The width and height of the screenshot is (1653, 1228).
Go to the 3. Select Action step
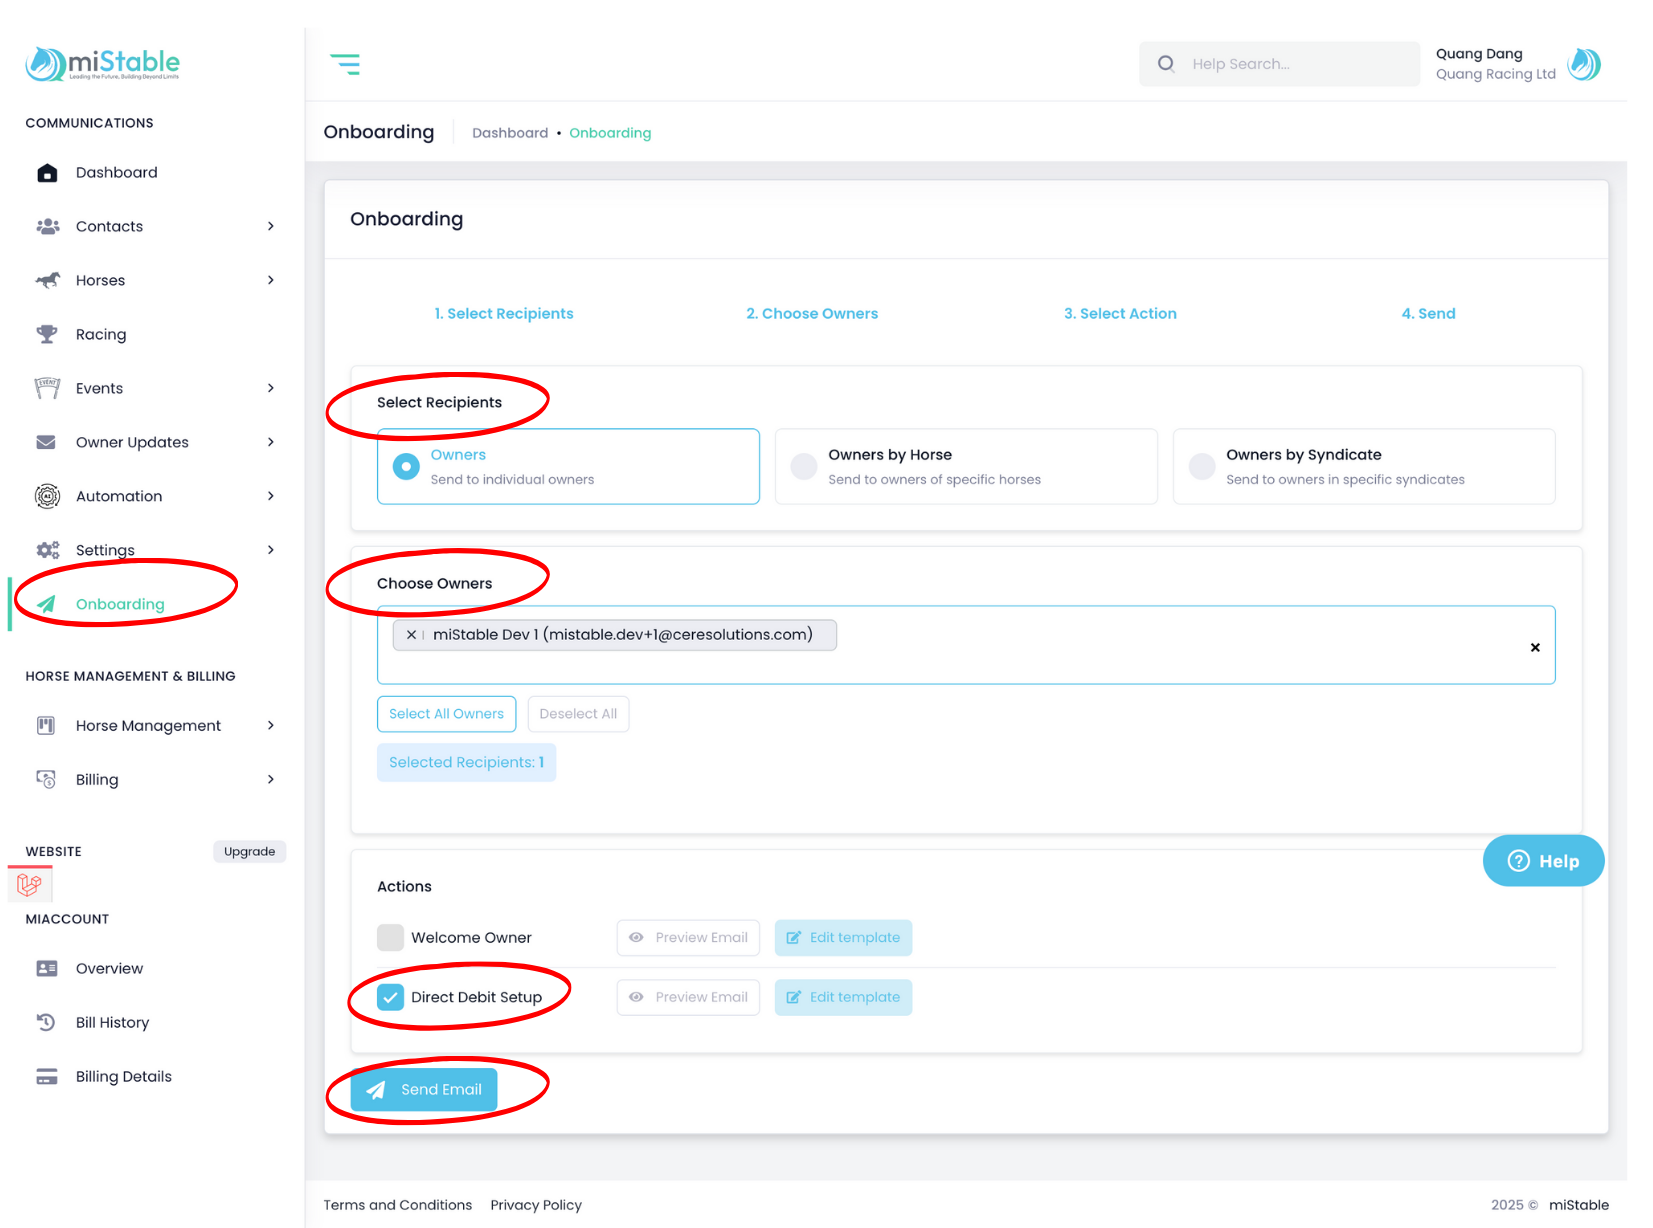click(1120, 314)
